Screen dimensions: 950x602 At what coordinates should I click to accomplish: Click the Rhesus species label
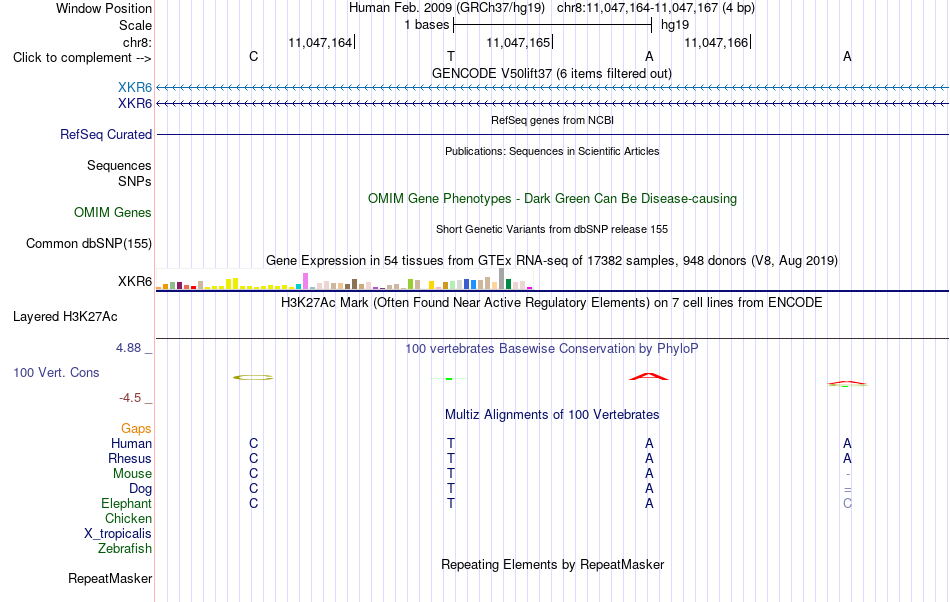point(130,458)
